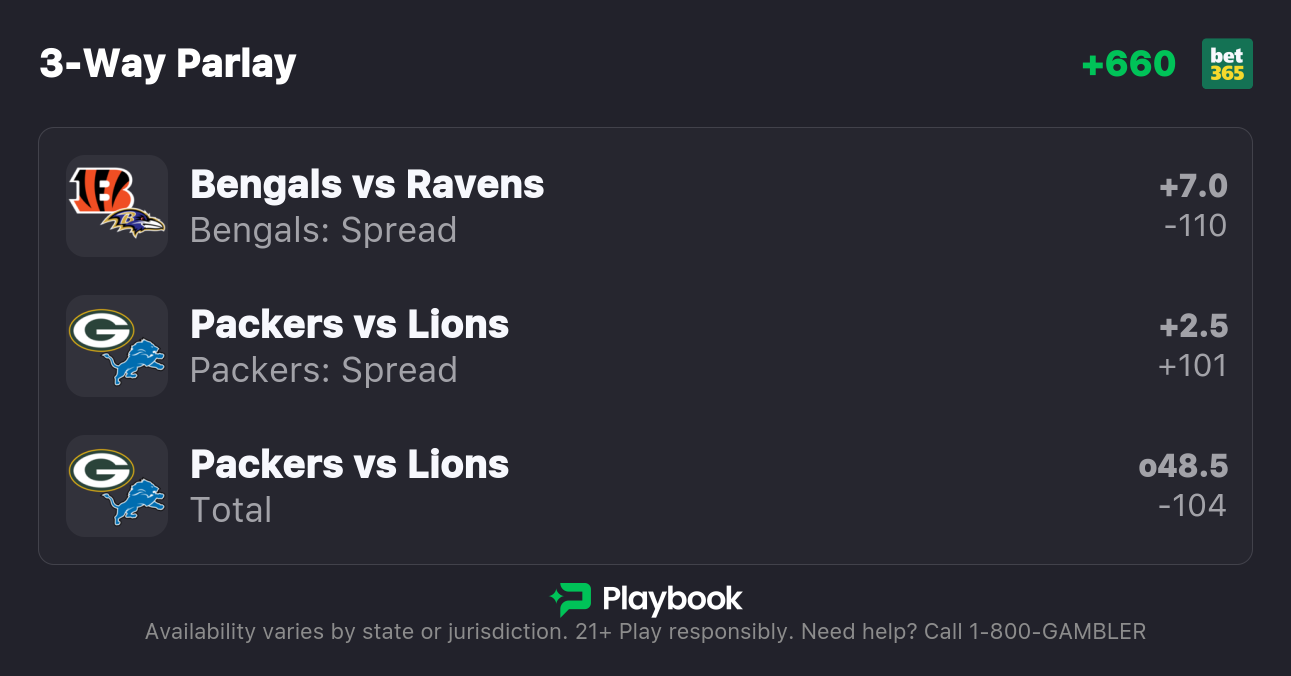
Task: Click the green Playbook logo icon
Action: point(571,599)
